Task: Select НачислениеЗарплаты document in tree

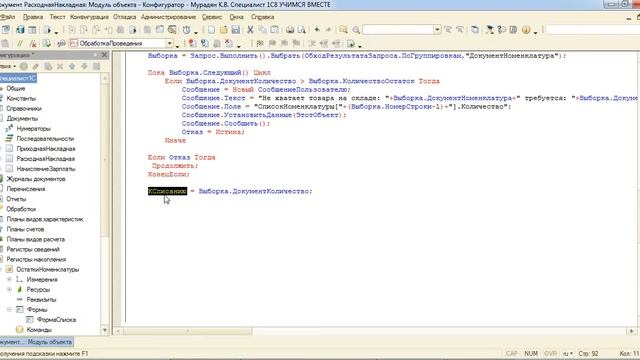Action: [46, 169]
